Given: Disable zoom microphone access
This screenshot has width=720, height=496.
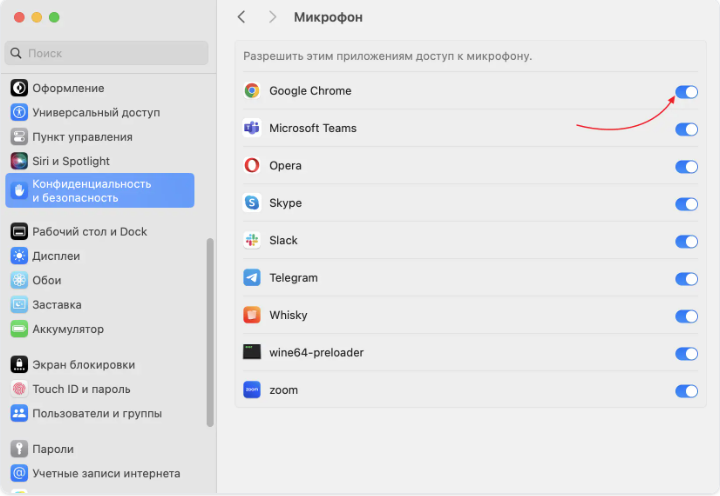Looking at the screenshot, I should (x=686, y=391).
